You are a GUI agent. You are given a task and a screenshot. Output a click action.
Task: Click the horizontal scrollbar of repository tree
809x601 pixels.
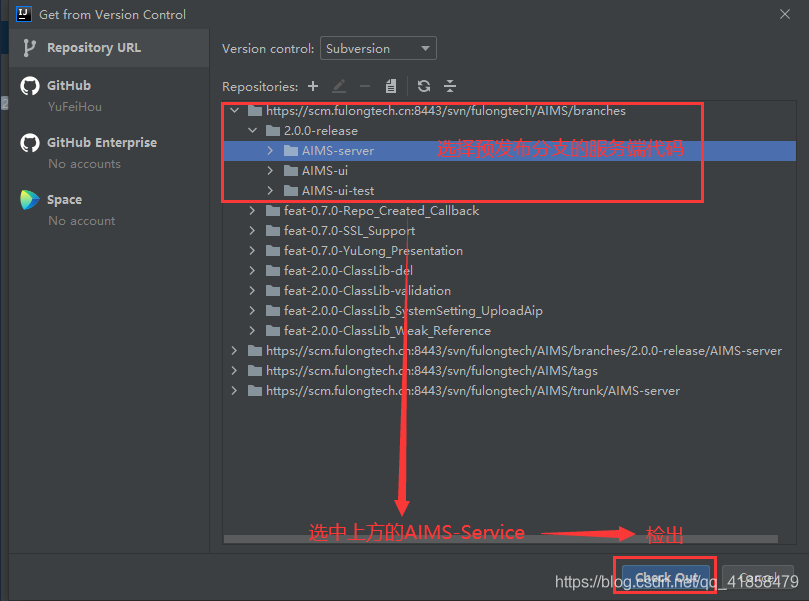coord(500,539)
